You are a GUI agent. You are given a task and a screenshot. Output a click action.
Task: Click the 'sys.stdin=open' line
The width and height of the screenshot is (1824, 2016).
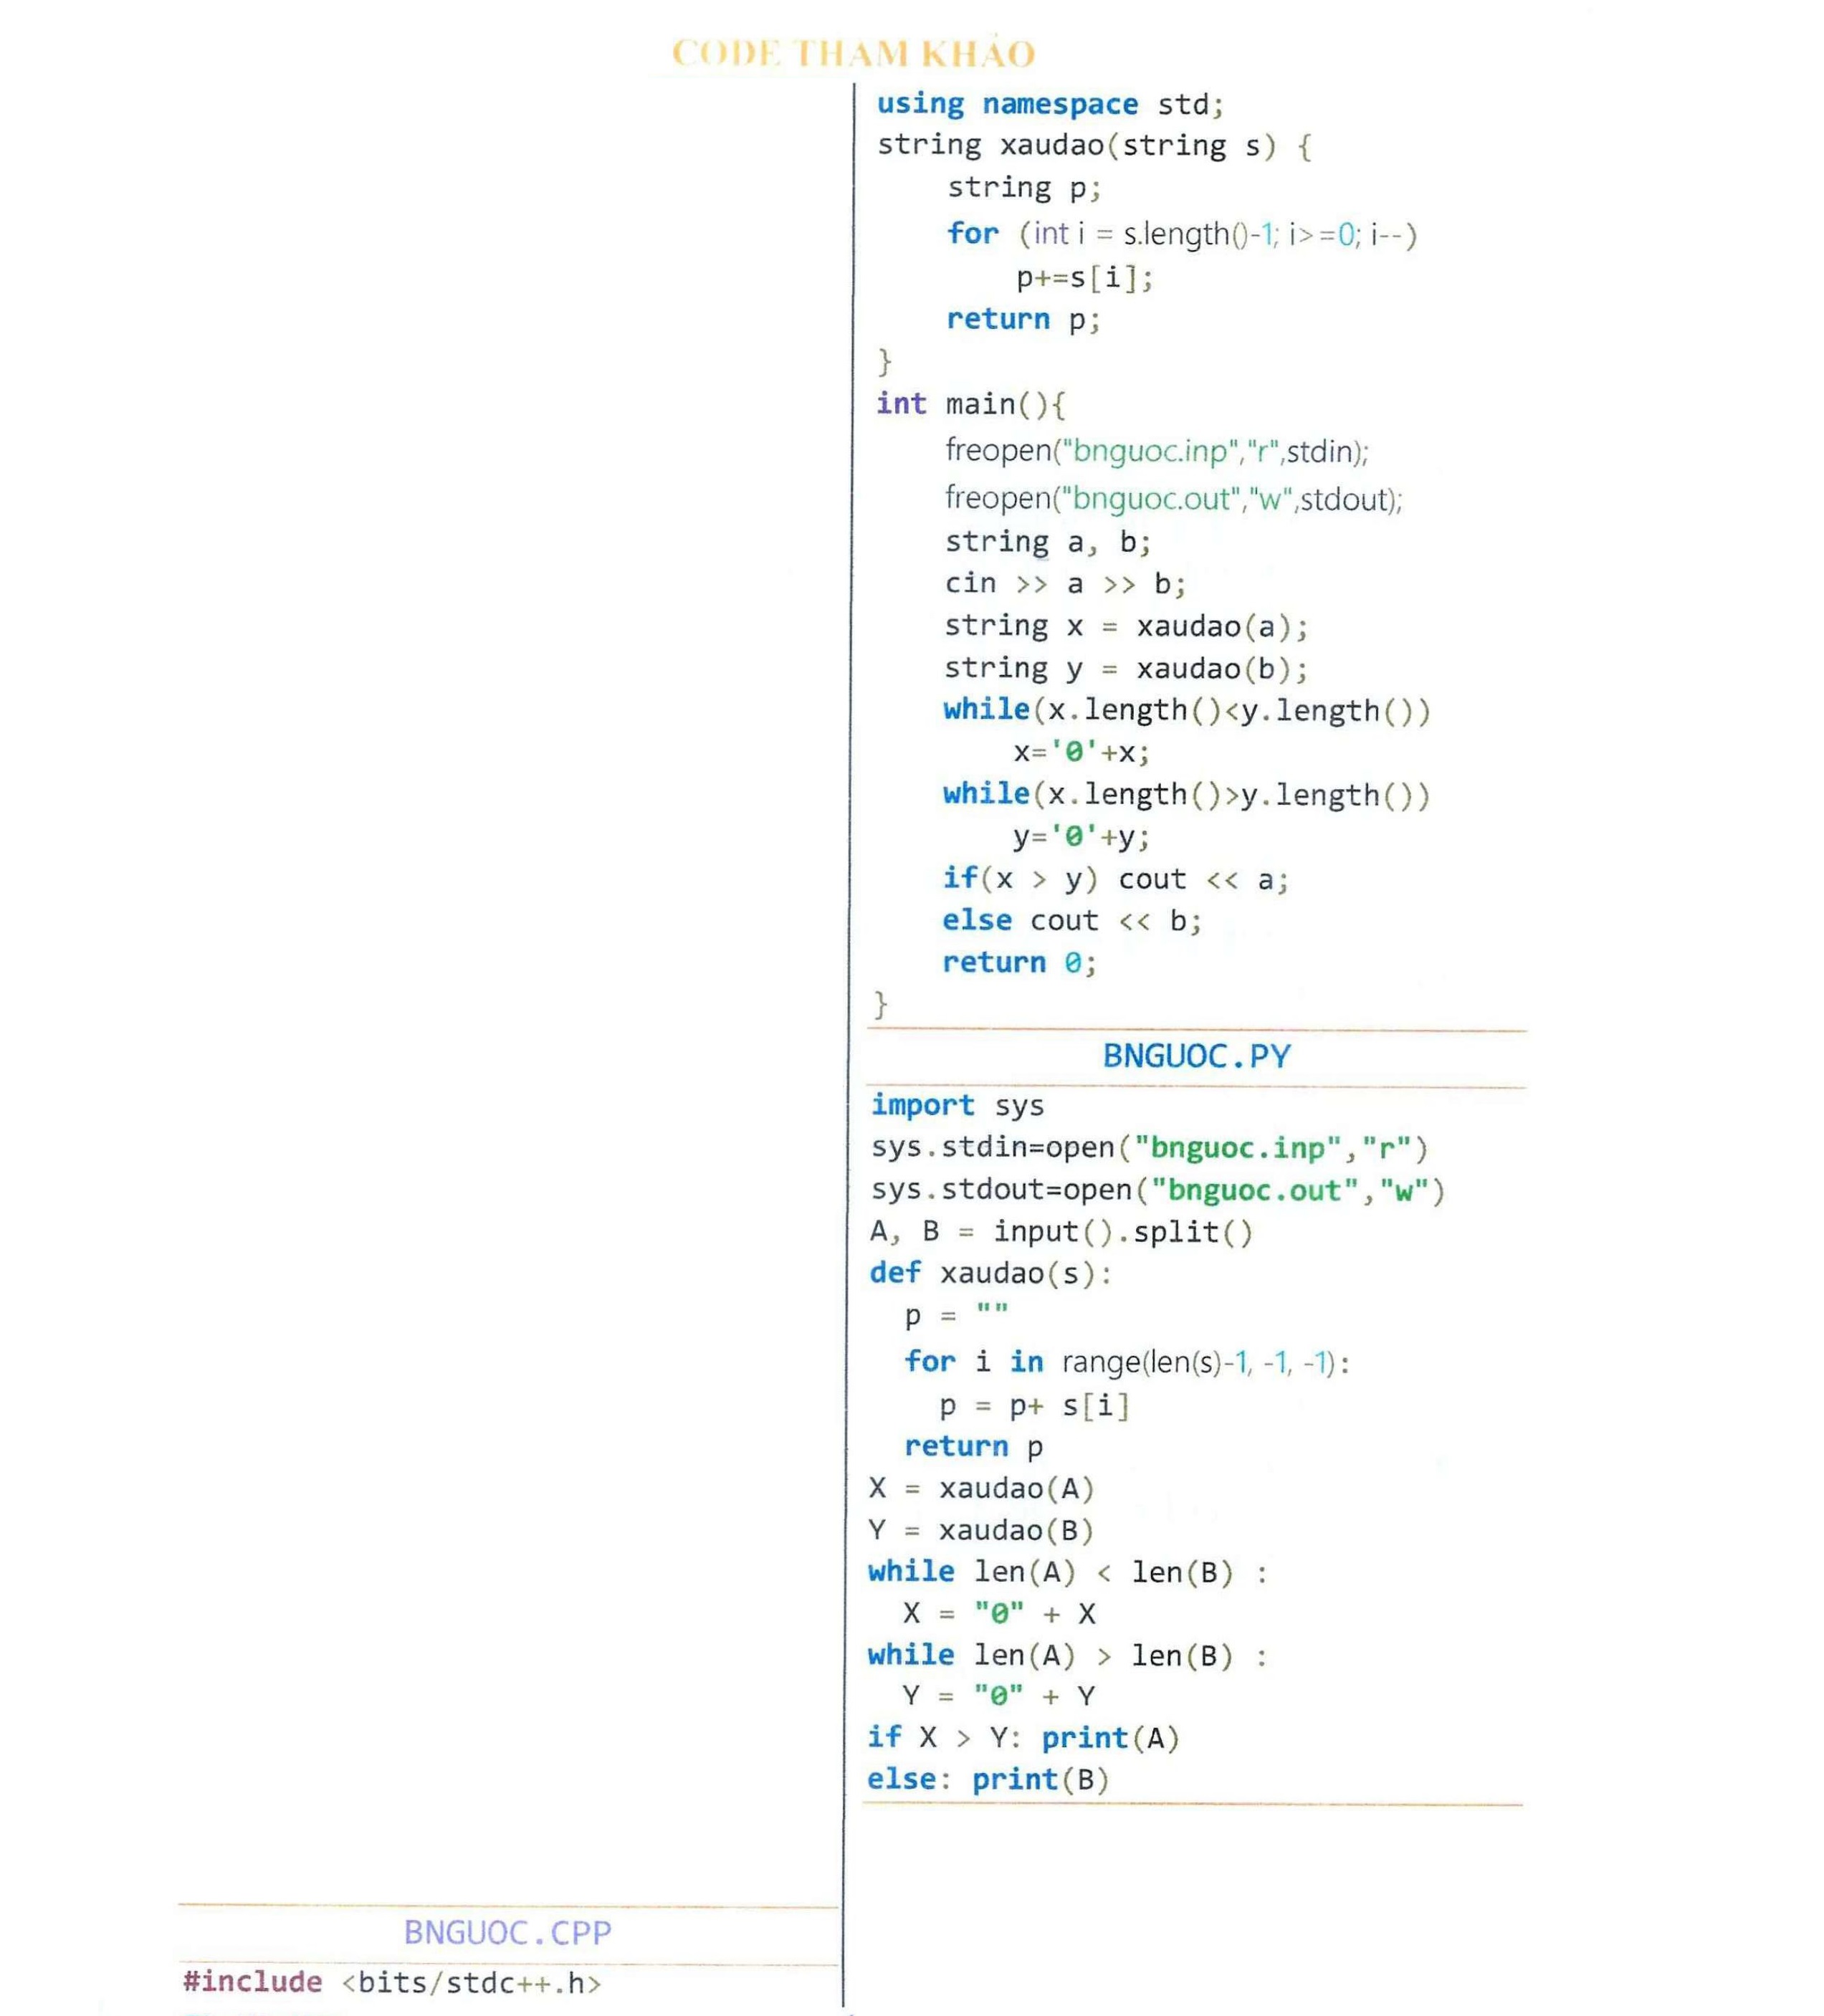coord(1150,1148)
